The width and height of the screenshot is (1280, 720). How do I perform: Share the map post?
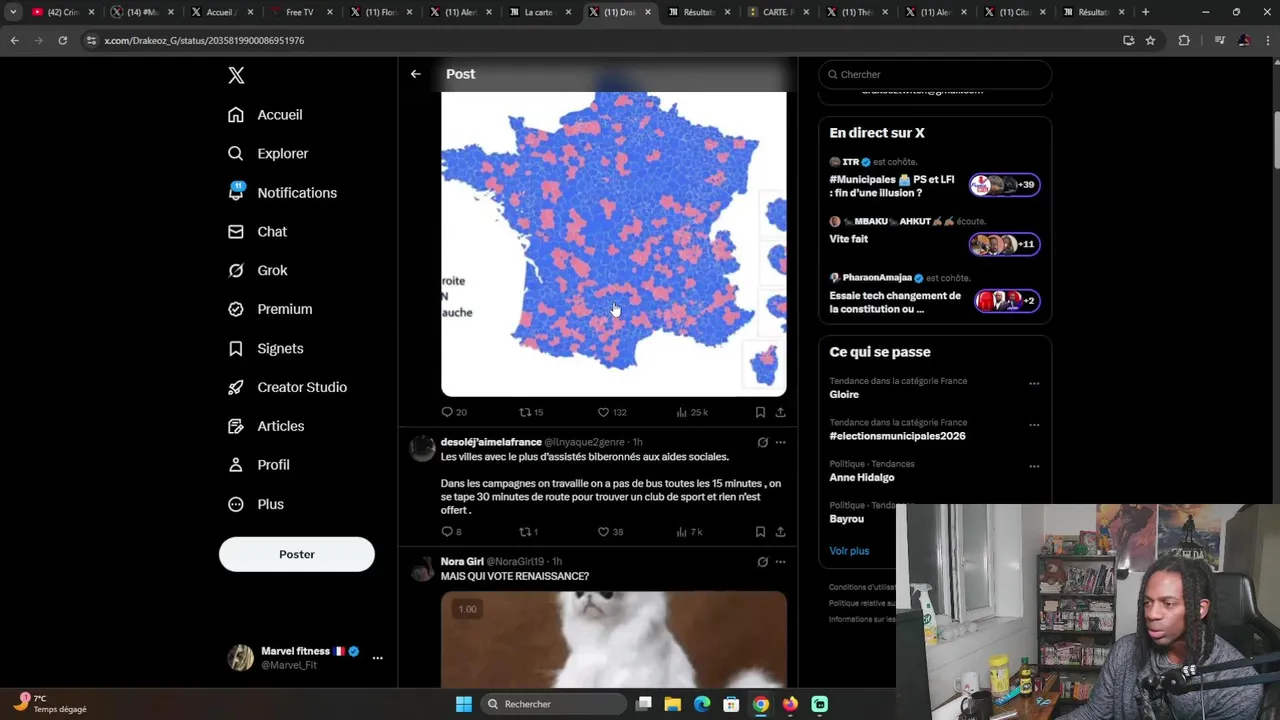tap(780, 412)
